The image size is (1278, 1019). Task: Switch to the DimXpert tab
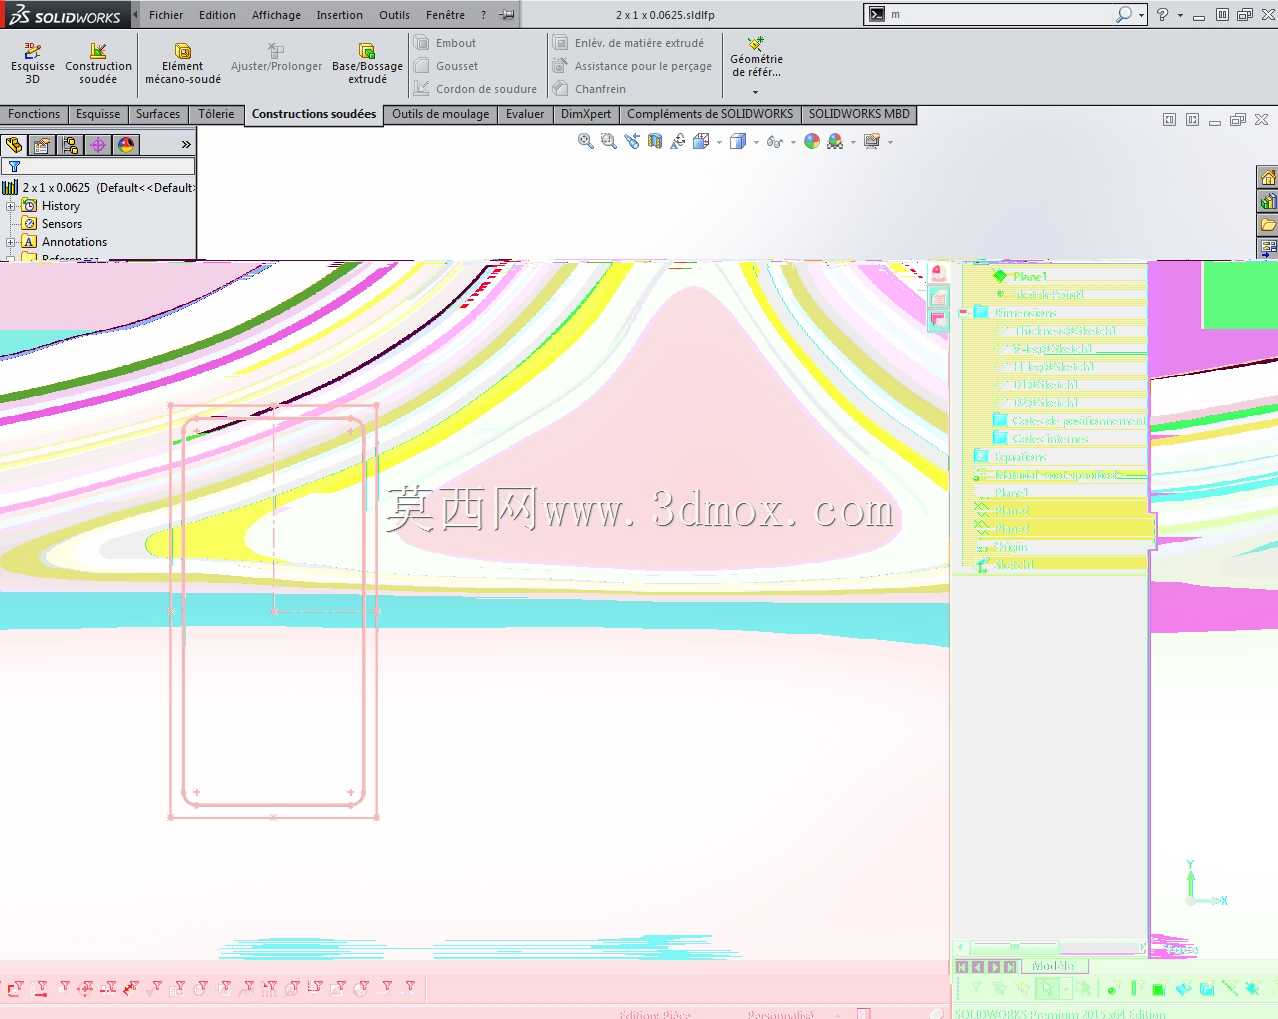[x=586, y=114]
